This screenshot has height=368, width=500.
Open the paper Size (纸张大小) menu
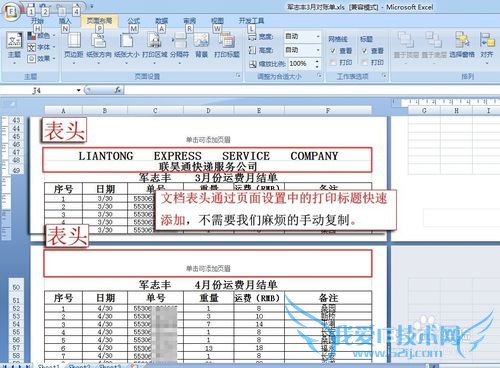[127, 48]
